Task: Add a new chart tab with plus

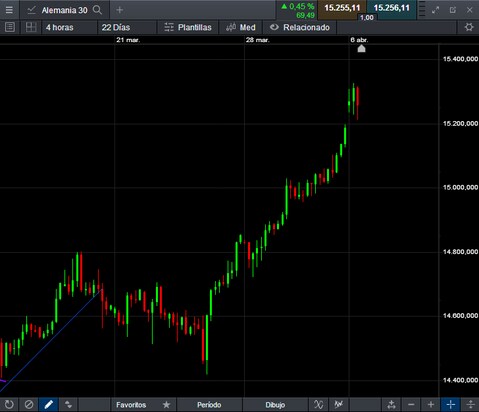Action: (x=119, y=10)
